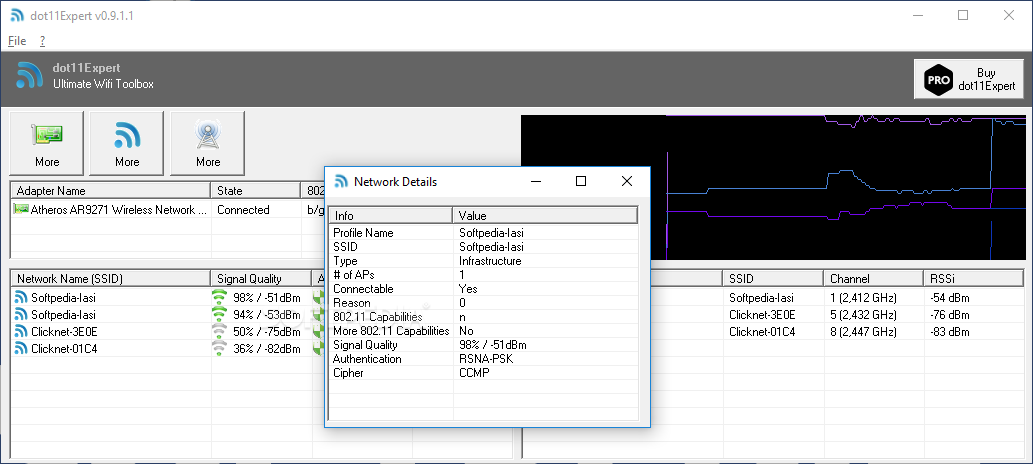
Task: Click the wifi icon beside Clicknet-01C4 network
Action: tap(22, 349)
